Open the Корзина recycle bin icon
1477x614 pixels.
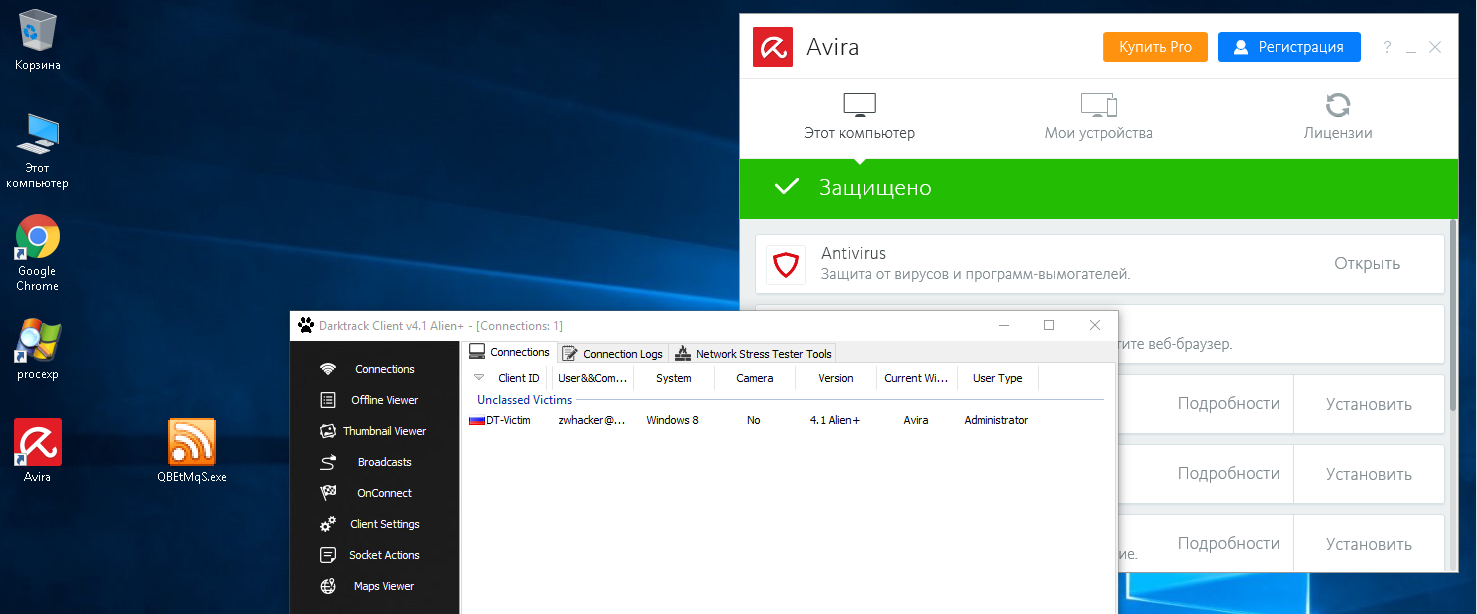37,42
